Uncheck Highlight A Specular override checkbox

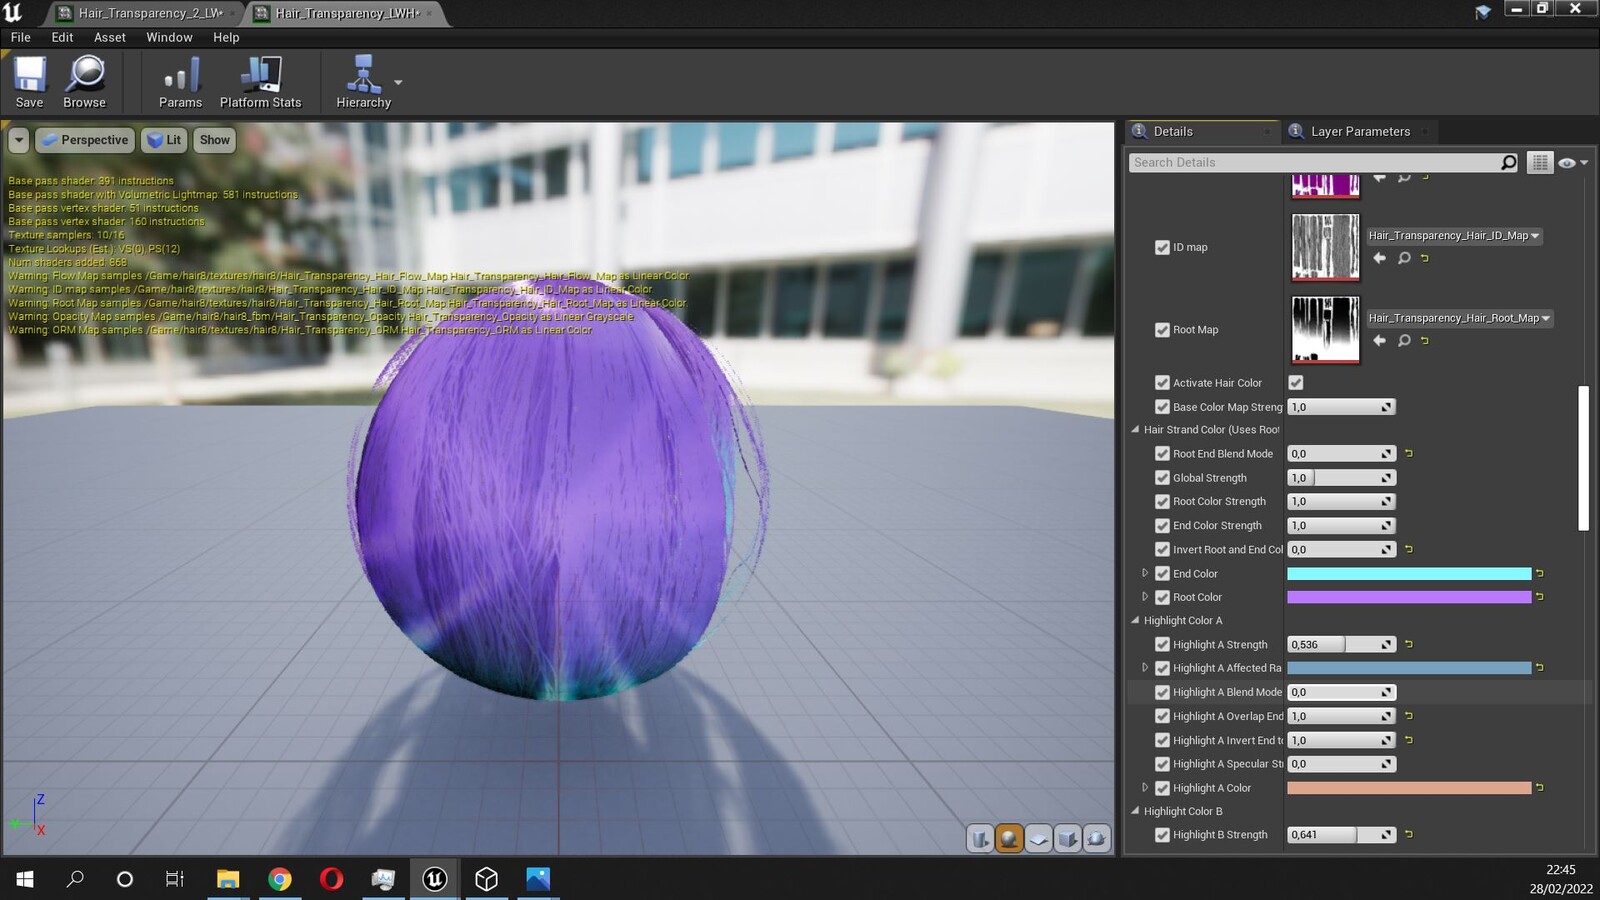click(x=1162, y=764)
